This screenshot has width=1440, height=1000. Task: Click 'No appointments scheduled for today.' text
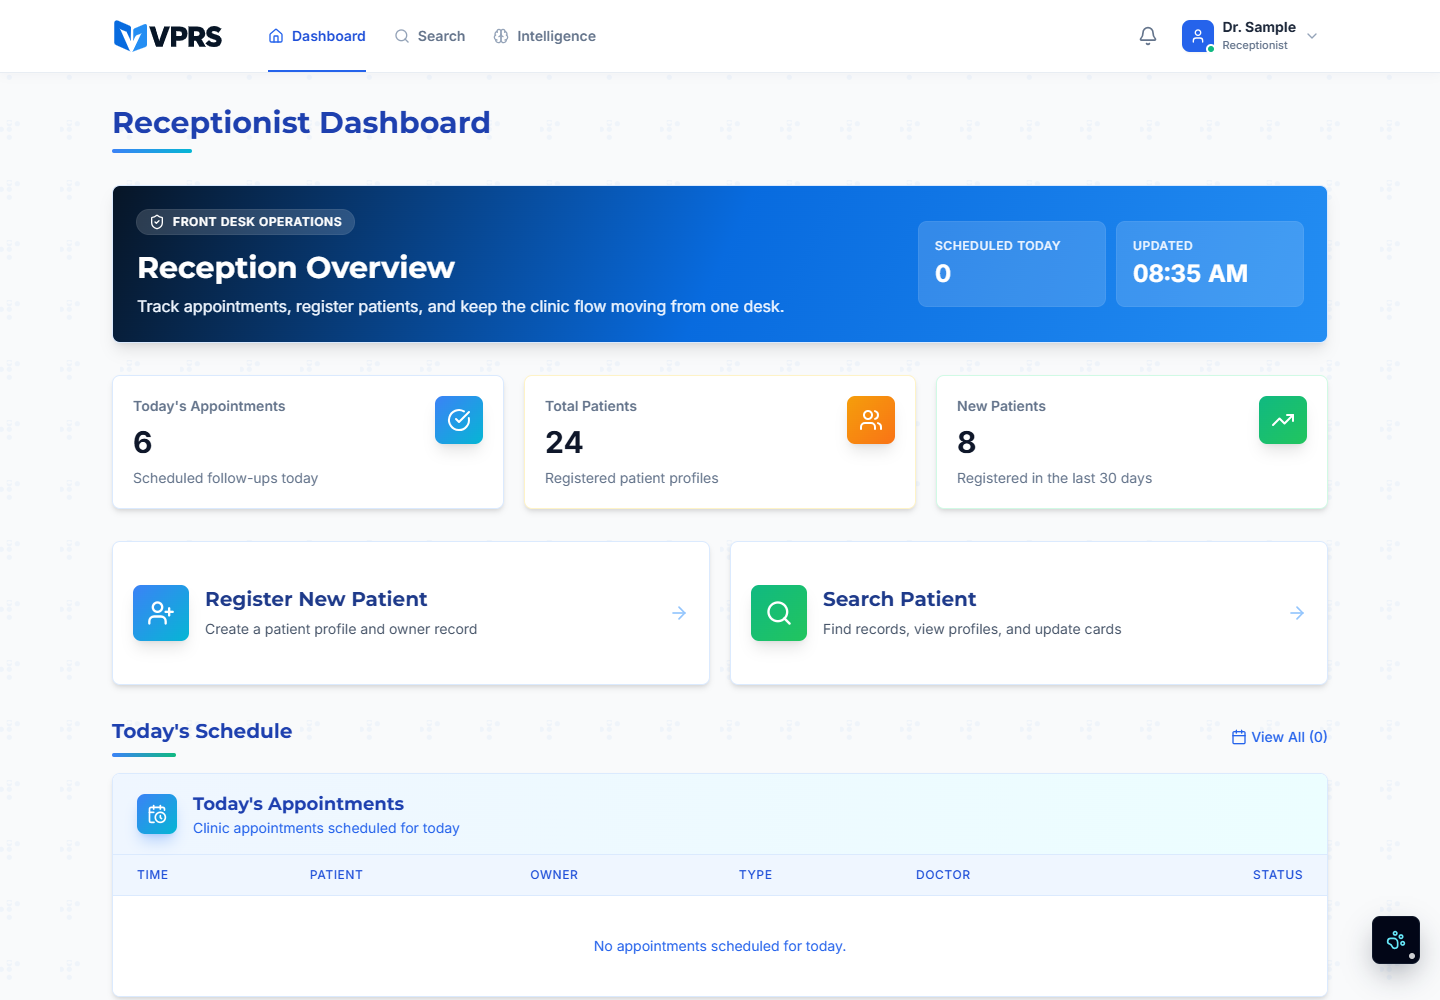(x=720, y=946)
